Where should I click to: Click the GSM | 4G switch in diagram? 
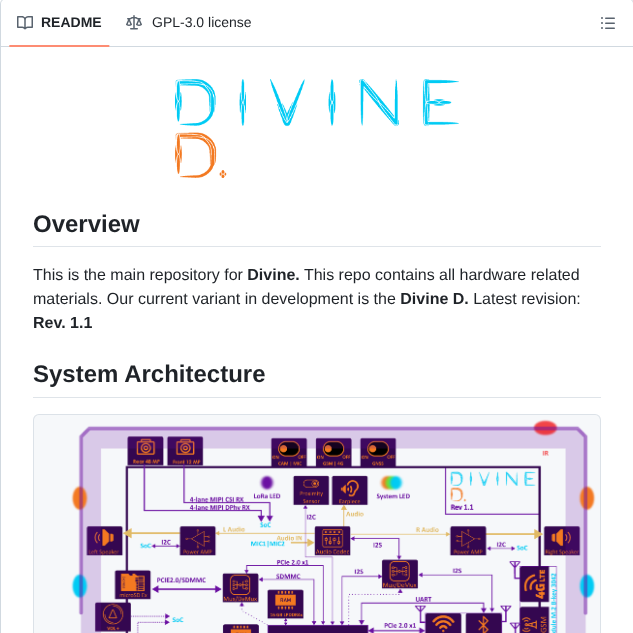tap(333, 452)
